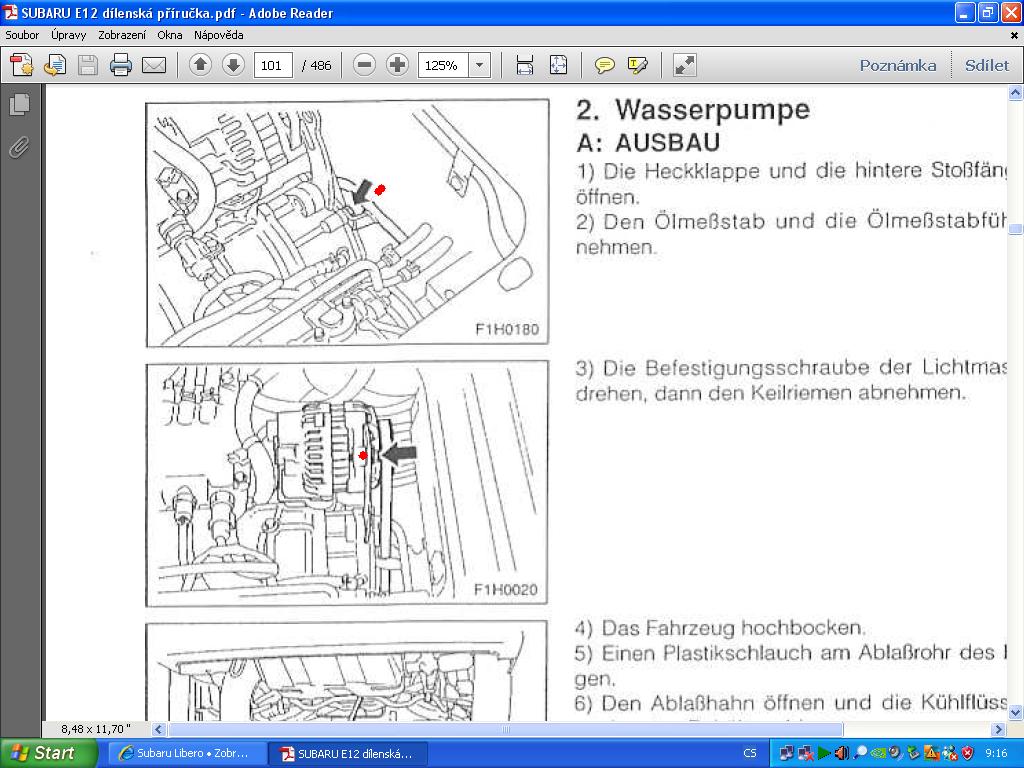This screenshot has width=1024, height=768.
Task: Click the horizontal scrollbar left arrow
Action: pyautogui.click(x=159, y=729)
